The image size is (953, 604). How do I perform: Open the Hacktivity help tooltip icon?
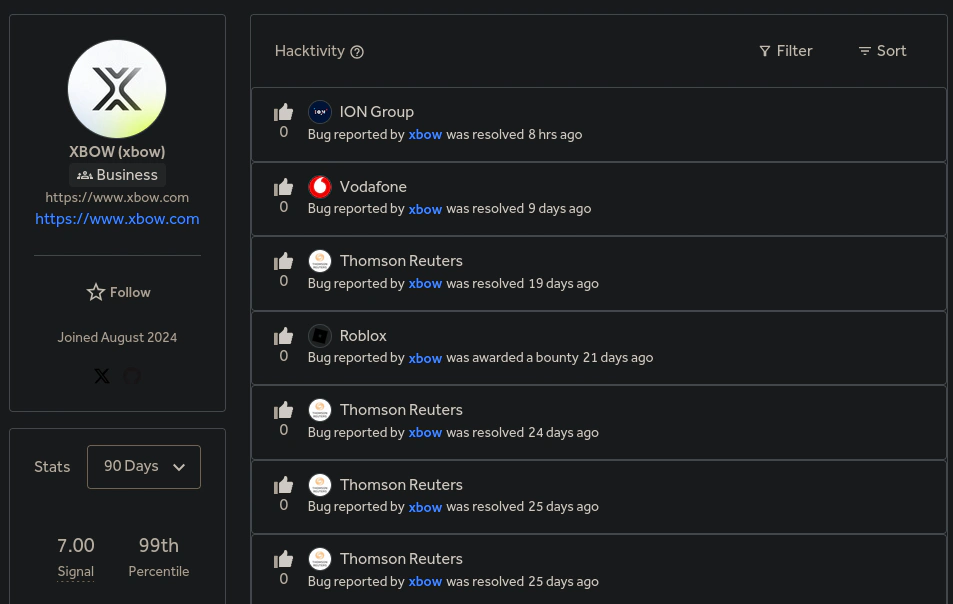coord(357,51)
